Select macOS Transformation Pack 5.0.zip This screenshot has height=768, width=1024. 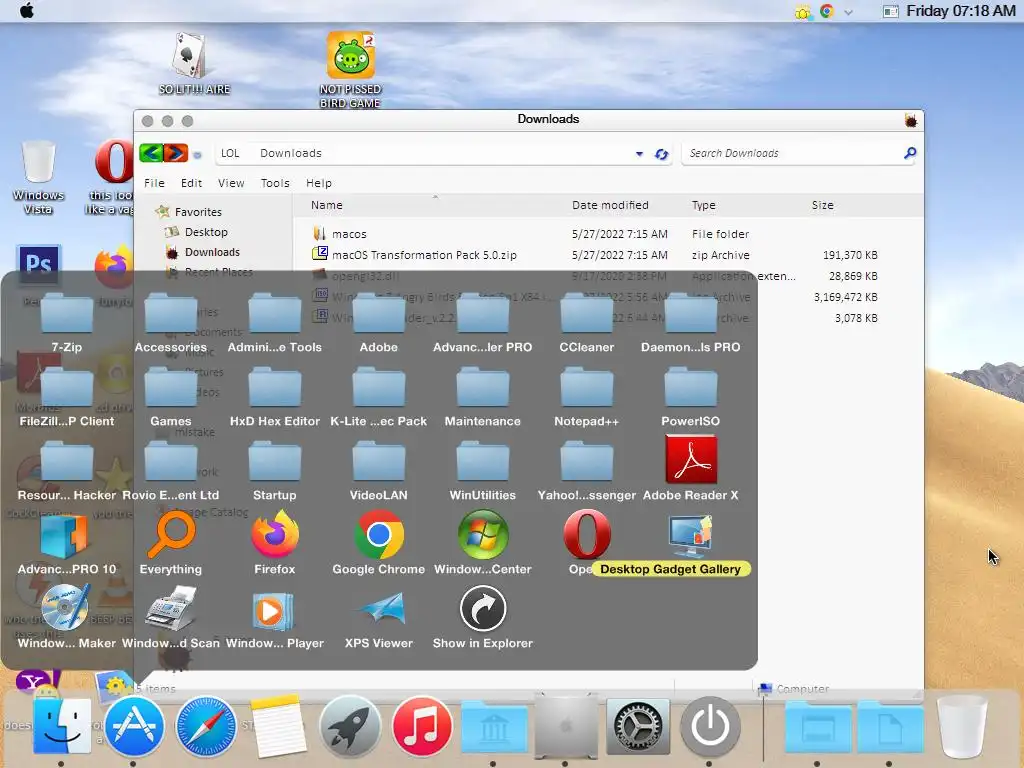tap(595, 255)
